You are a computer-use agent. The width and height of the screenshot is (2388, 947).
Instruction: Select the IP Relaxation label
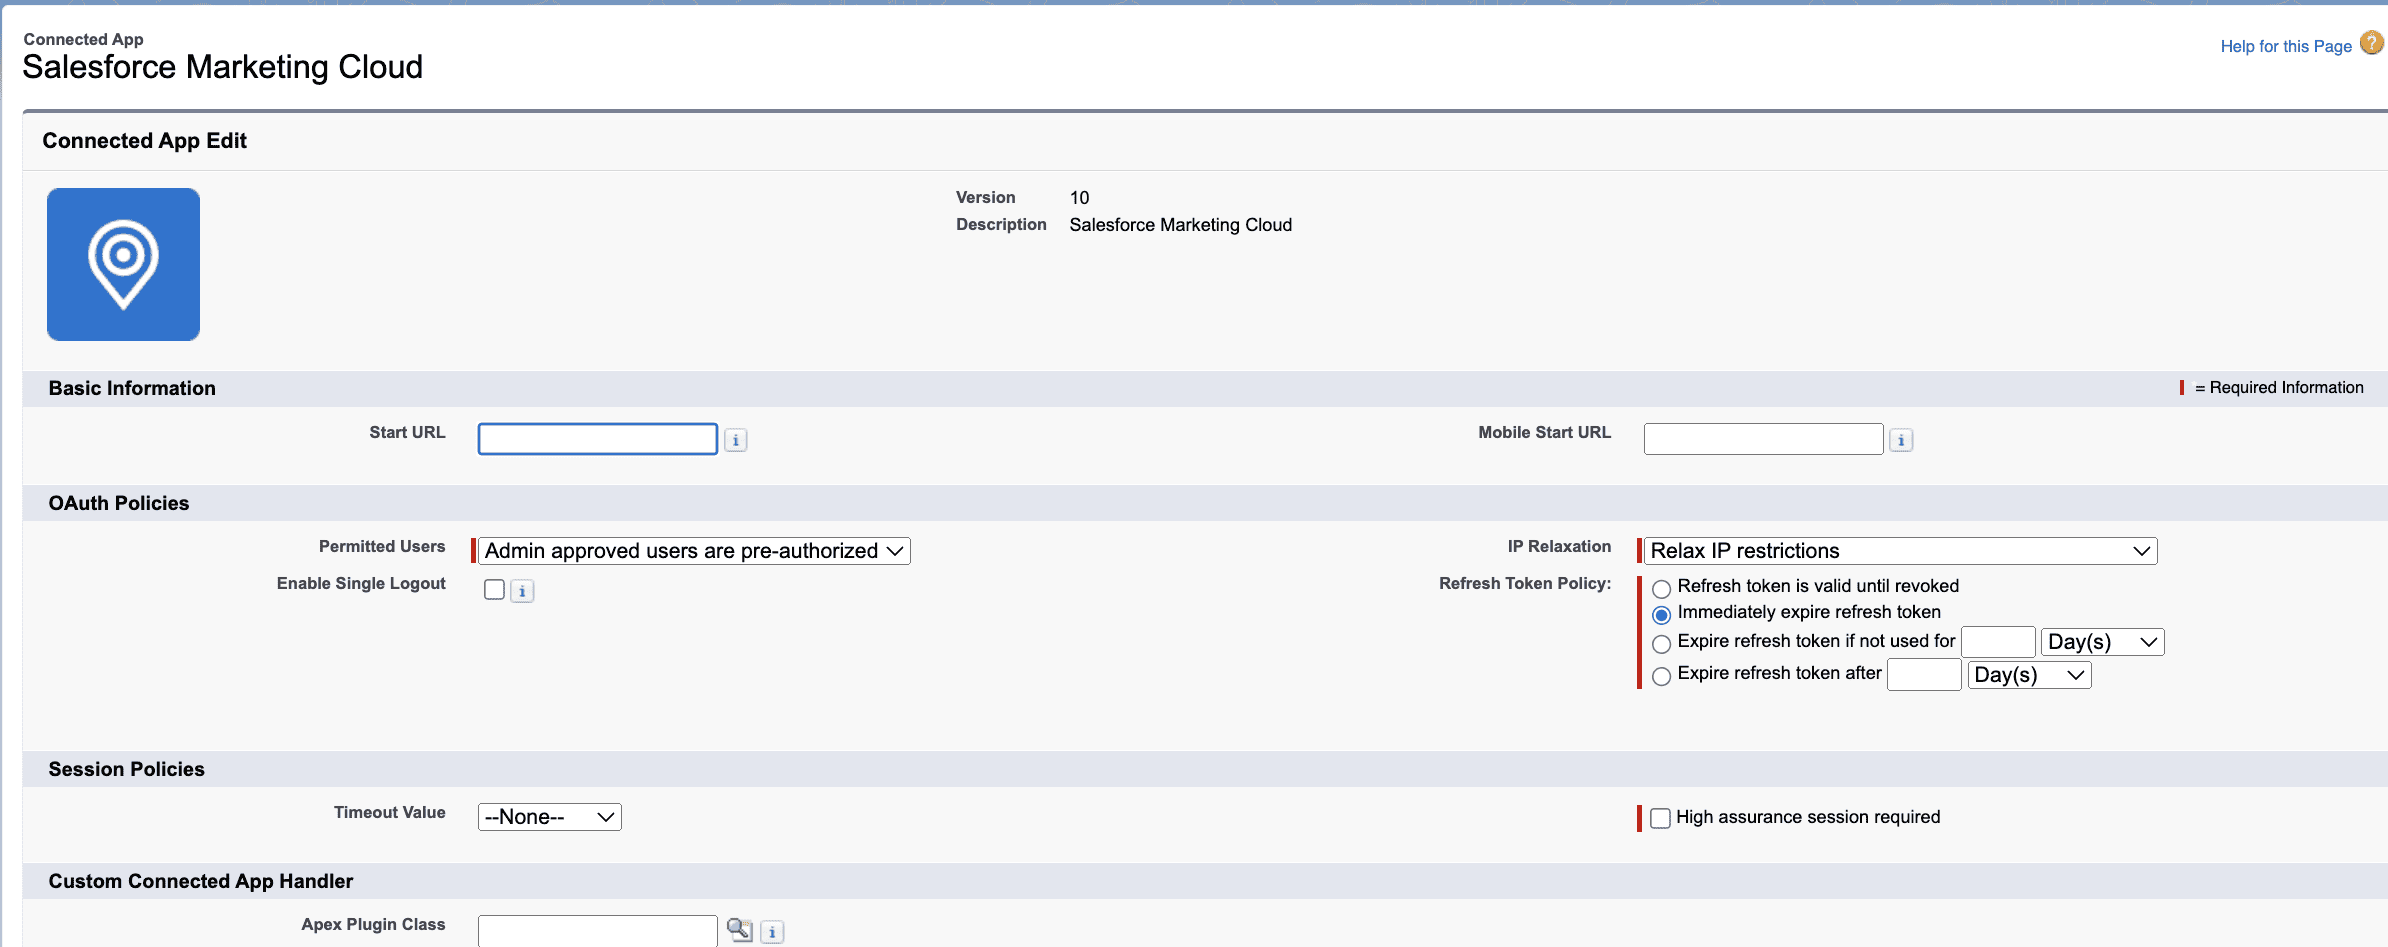click(1559, 546)
